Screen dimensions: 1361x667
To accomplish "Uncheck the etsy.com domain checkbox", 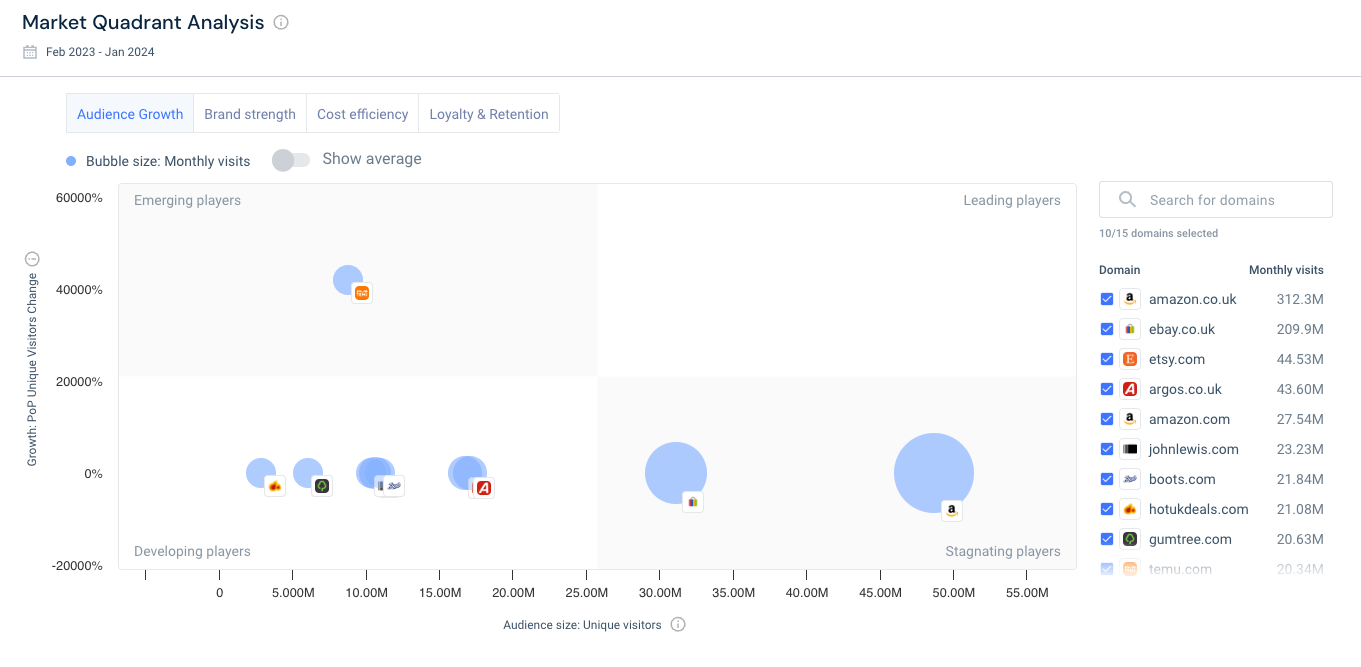I will tap(1107, 359).
